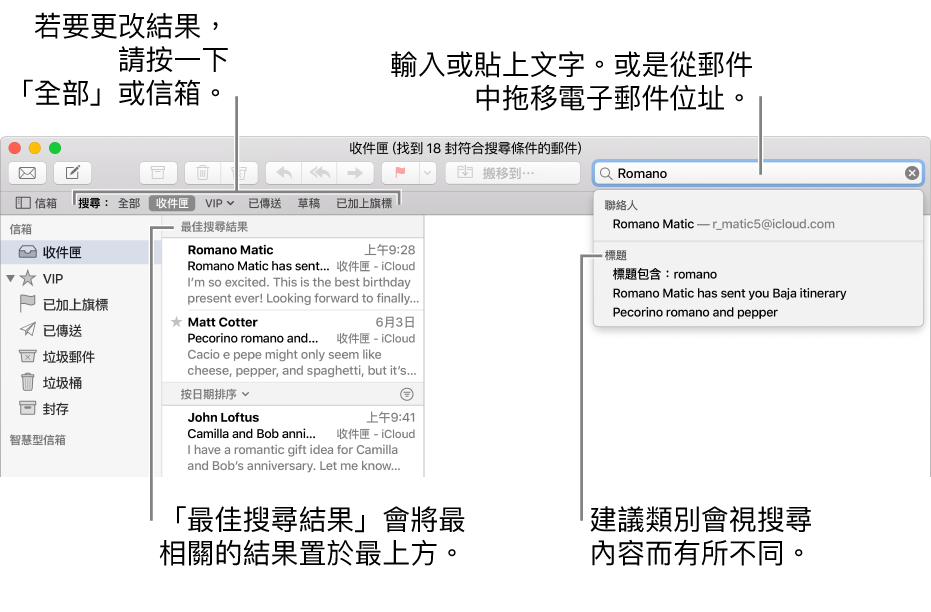The width and height of the screenshot is (931, 612).
Task: Reply to the selected message
Action: (x=284, y=172)
